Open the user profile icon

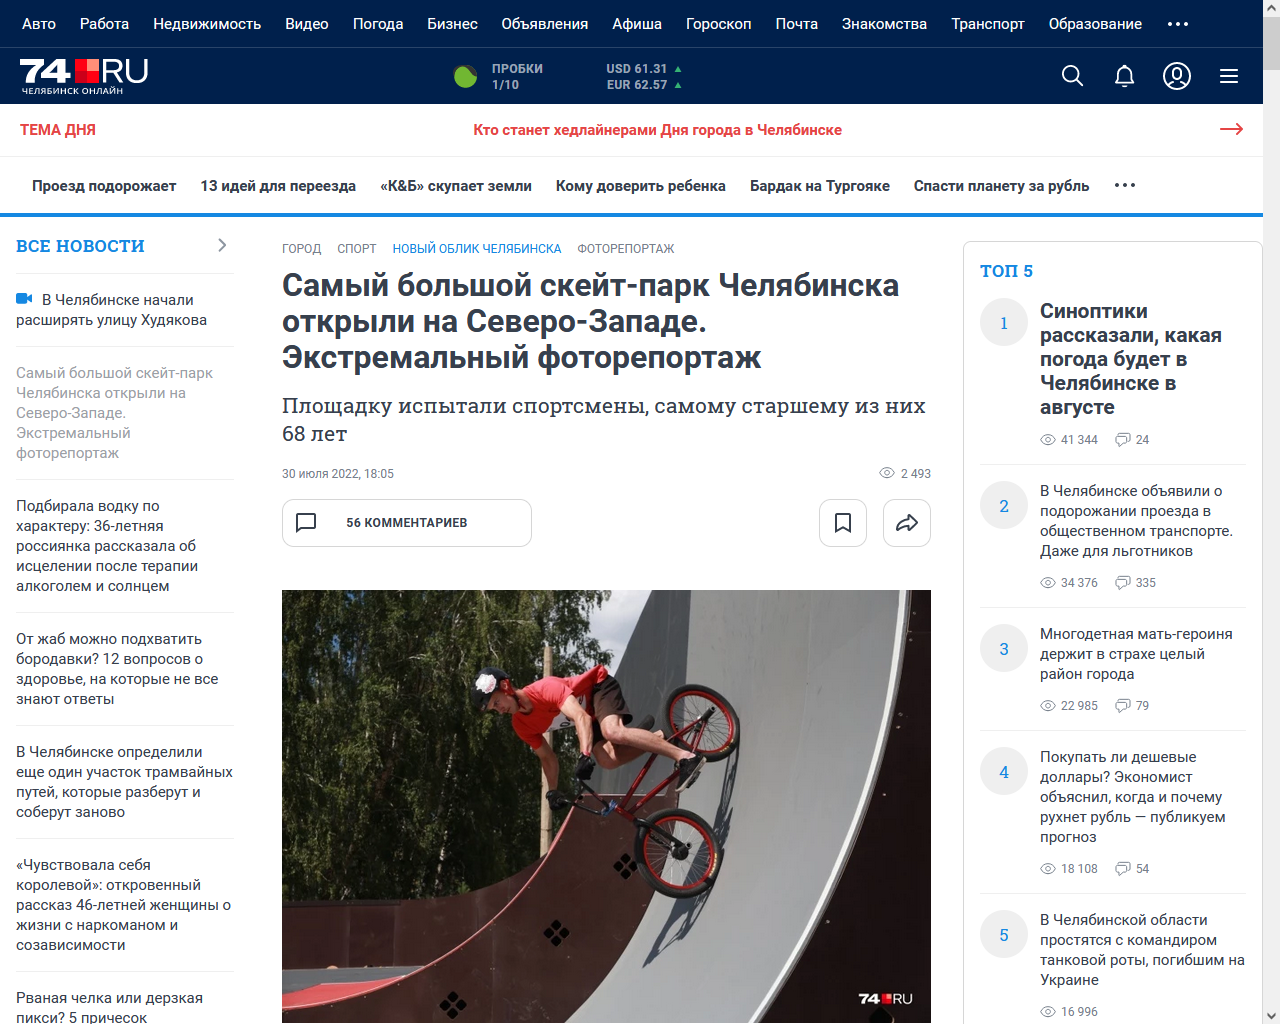[x=1177, y=76]
